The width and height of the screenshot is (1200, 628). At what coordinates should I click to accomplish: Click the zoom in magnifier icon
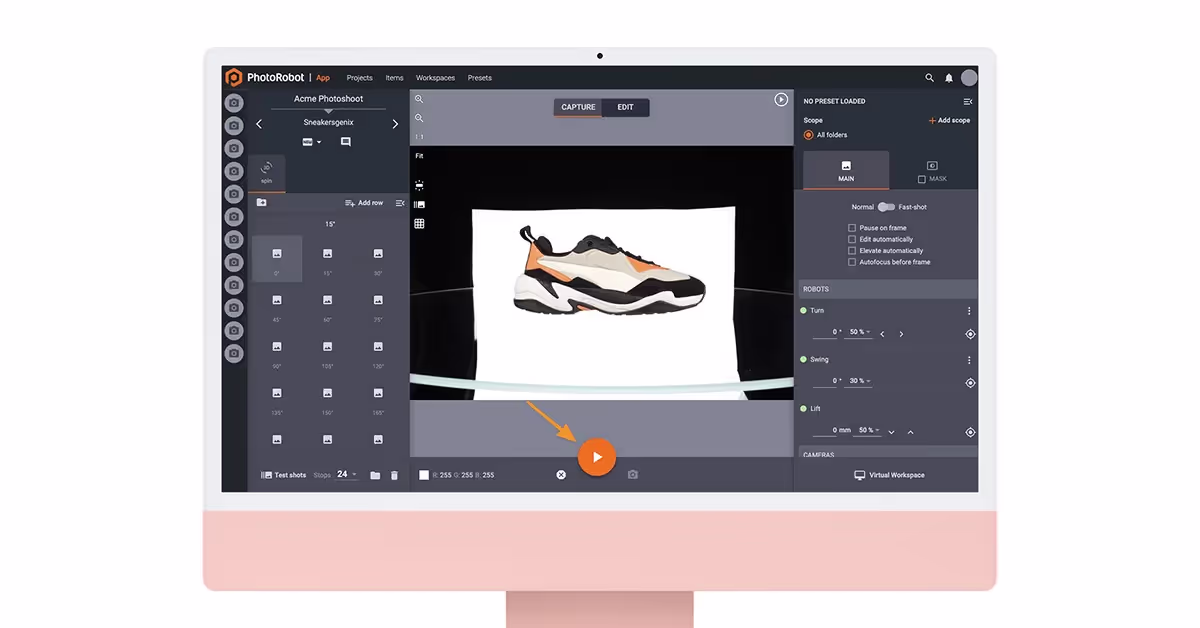[419, 99]
